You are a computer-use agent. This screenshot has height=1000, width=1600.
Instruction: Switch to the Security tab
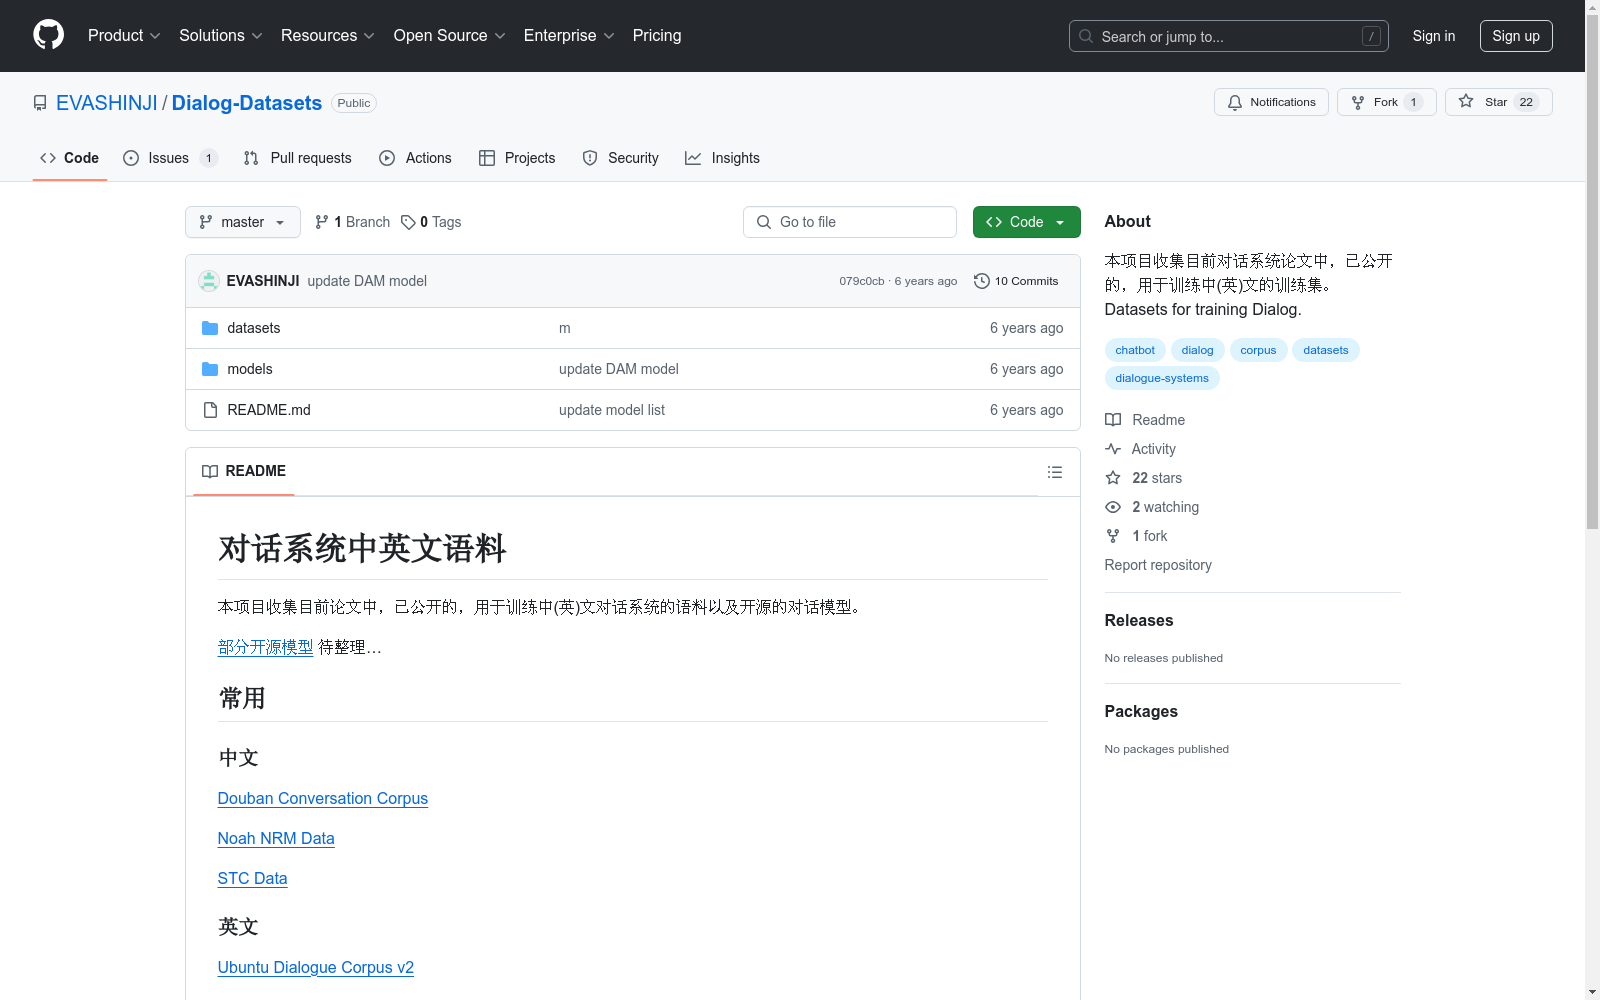(620, 158)
